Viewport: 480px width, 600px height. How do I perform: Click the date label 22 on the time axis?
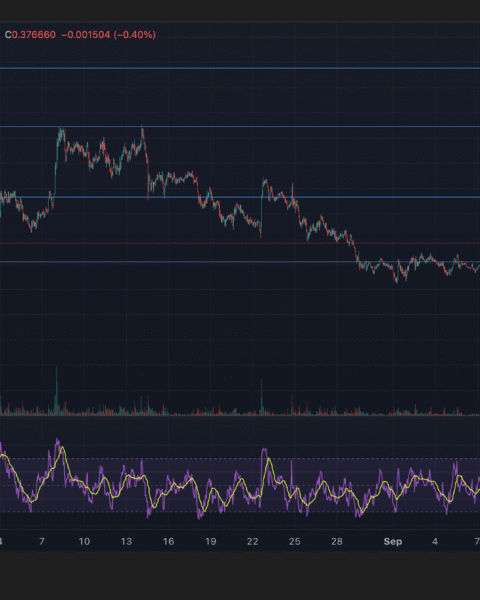pos(253,541)
